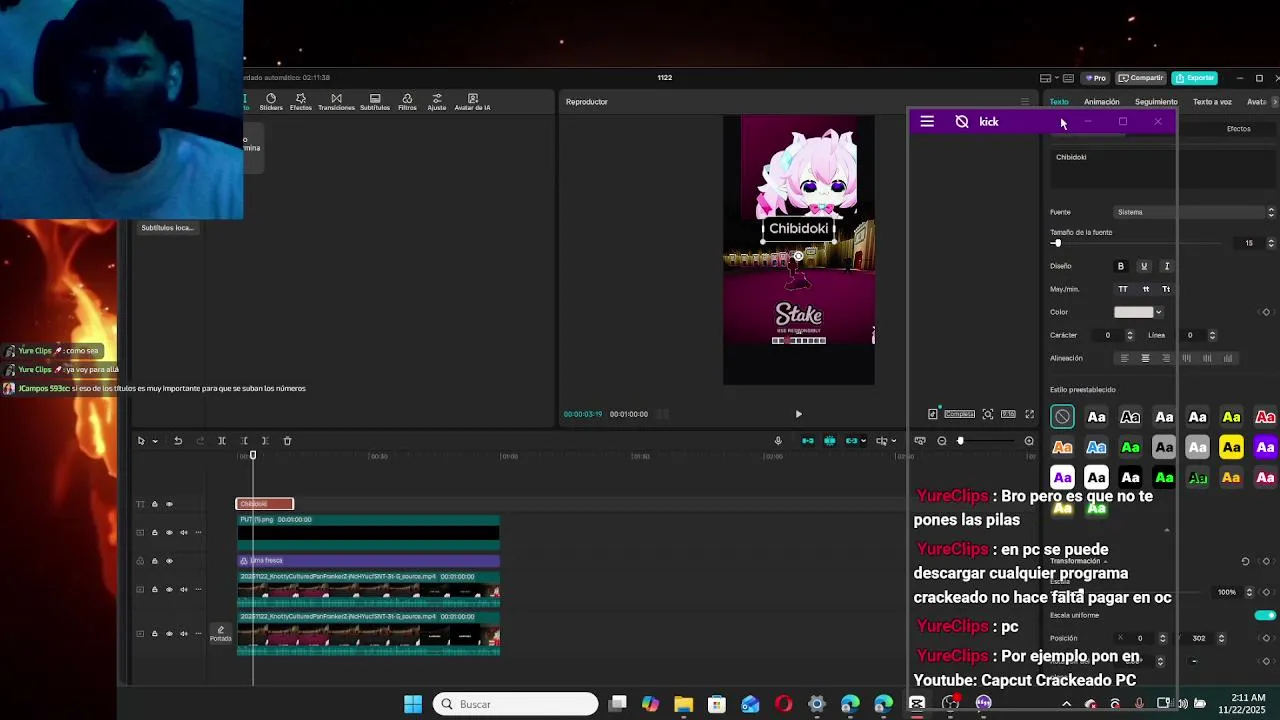Switch to the Seguimiento tab

[1156, 102]
